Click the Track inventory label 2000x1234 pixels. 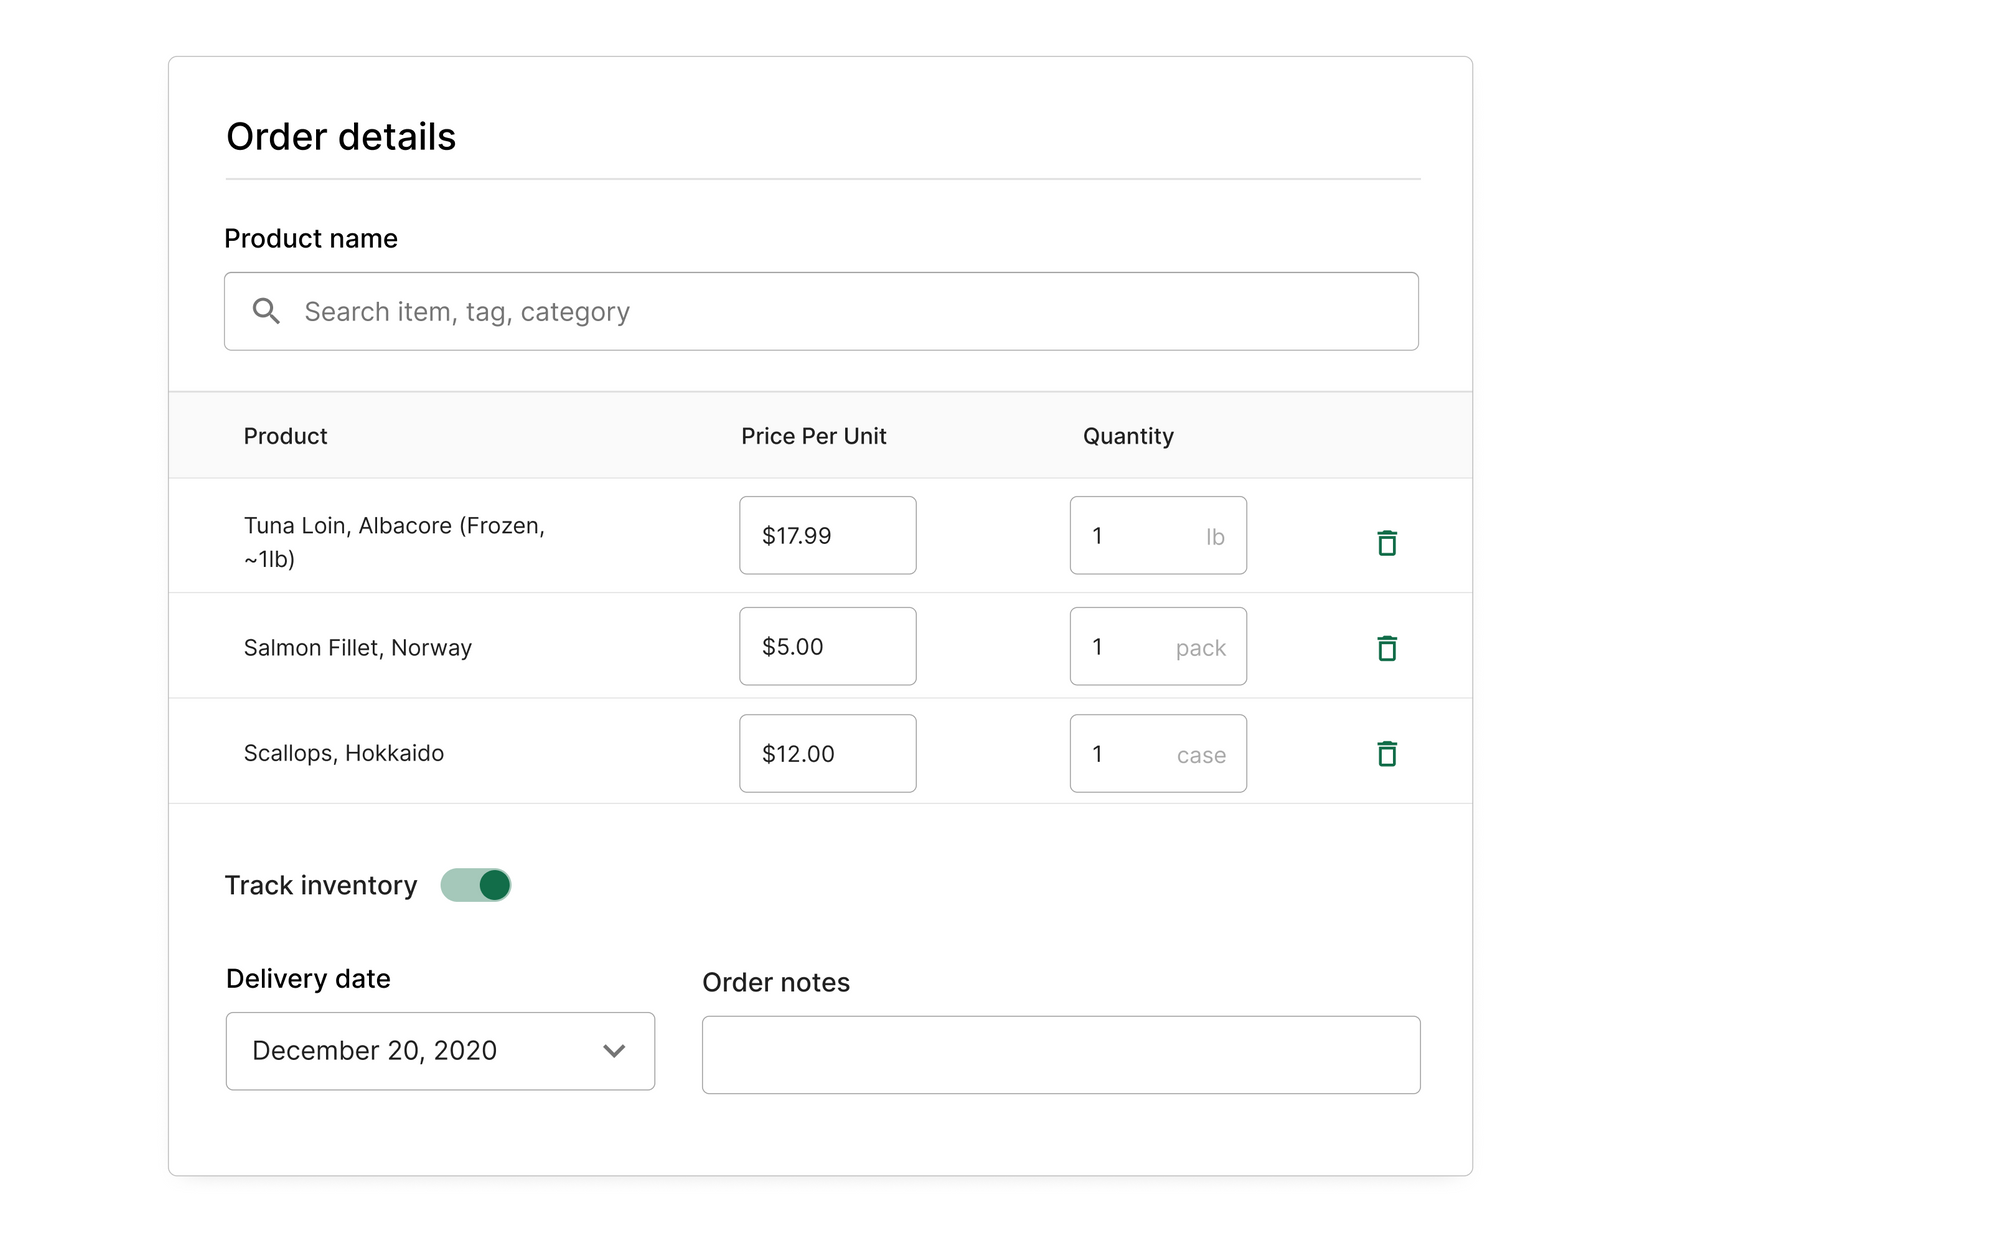point(321,885)
